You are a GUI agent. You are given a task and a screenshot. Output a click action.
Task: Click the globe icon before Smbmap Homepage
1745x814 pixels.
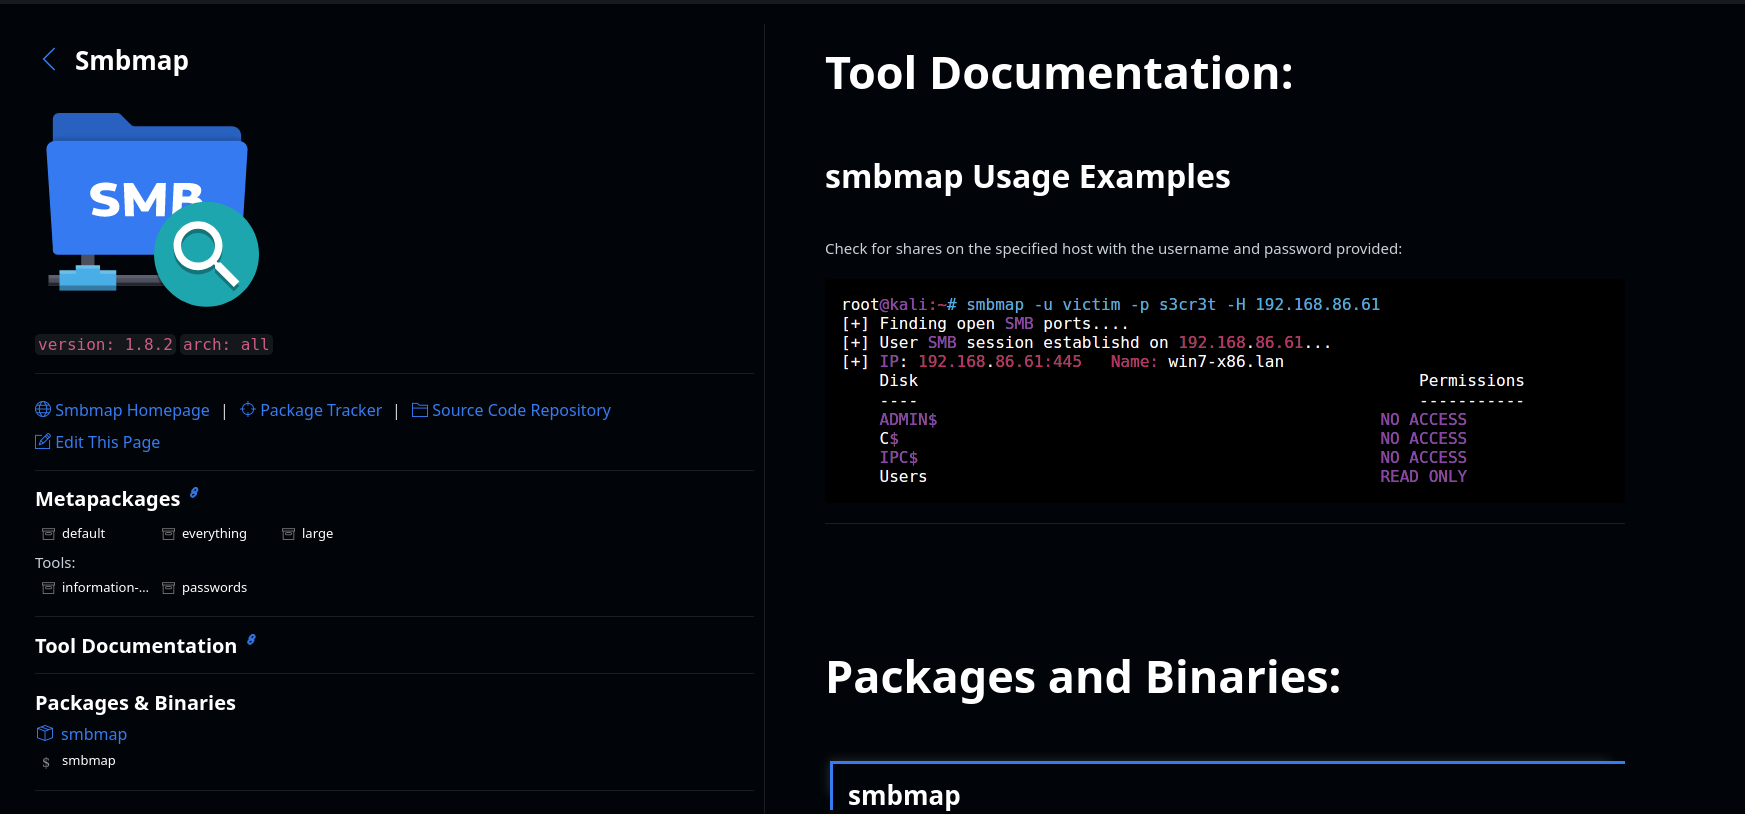(43, 409)
